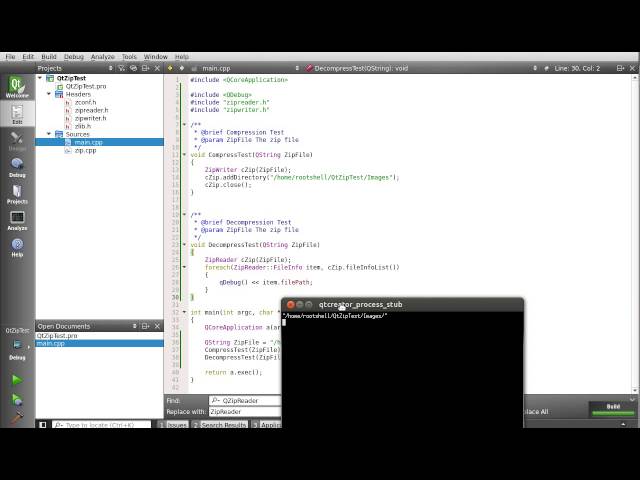Switch to Edit mode in sidebar
Image resolution: width=640 pixels, height=480 pixels.
17,114
